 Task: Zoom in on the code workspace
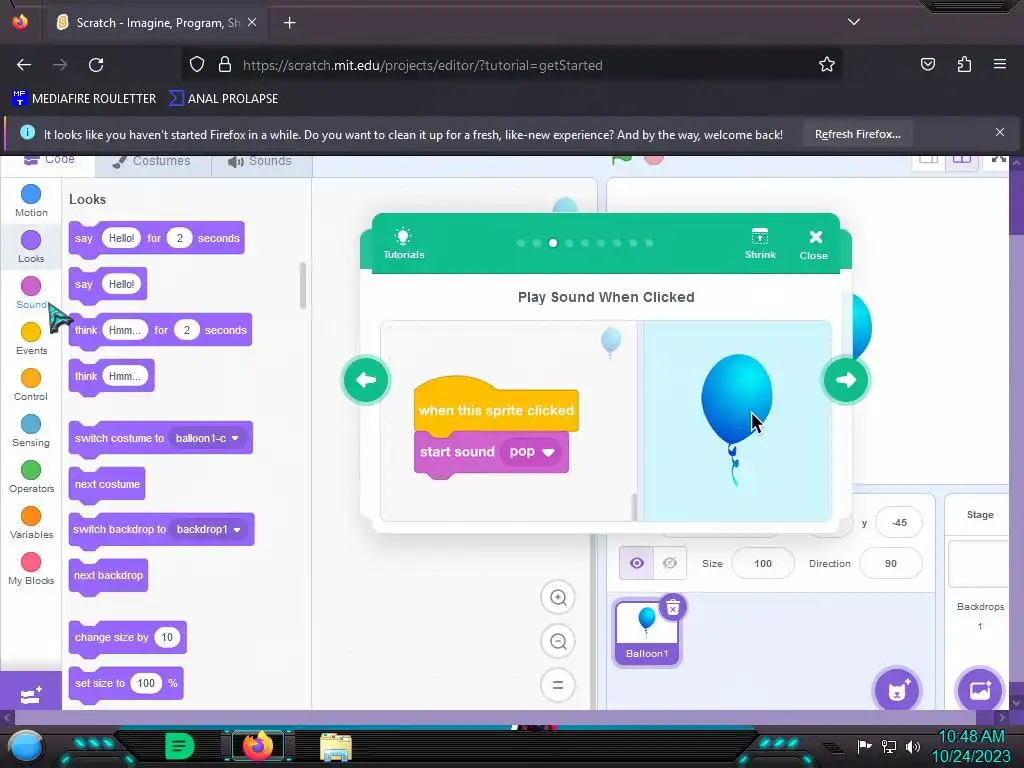[x=558, y=598]
